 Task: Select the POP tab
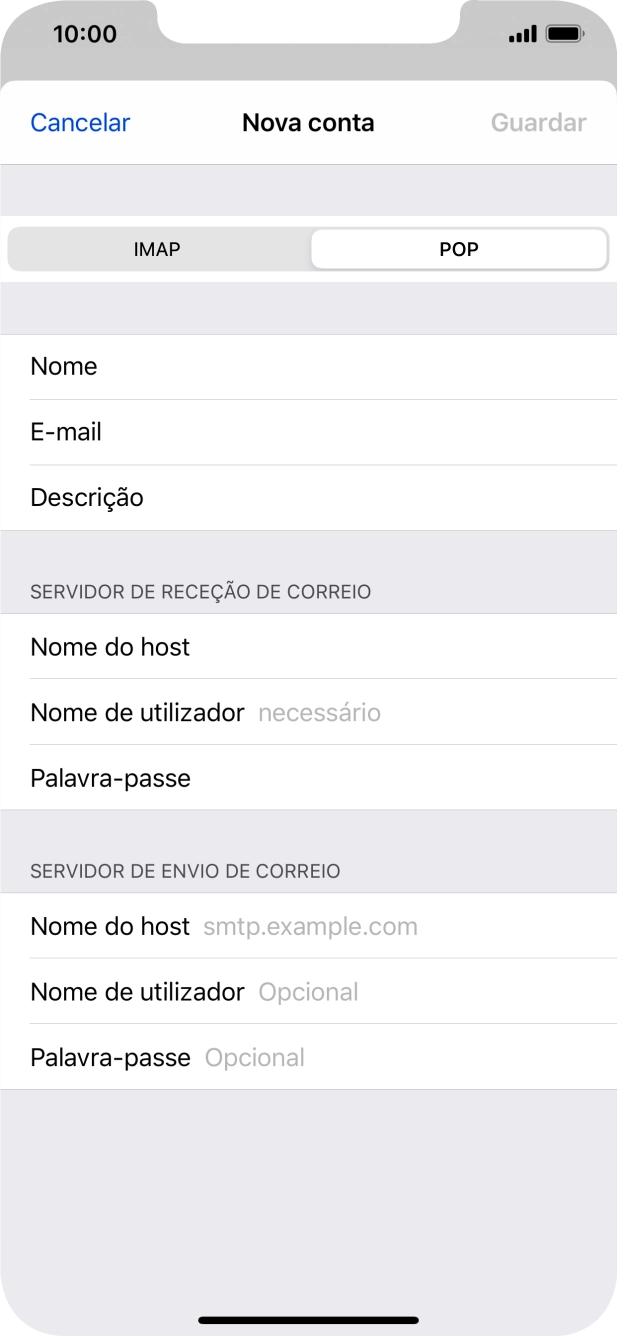click(459, 249)
